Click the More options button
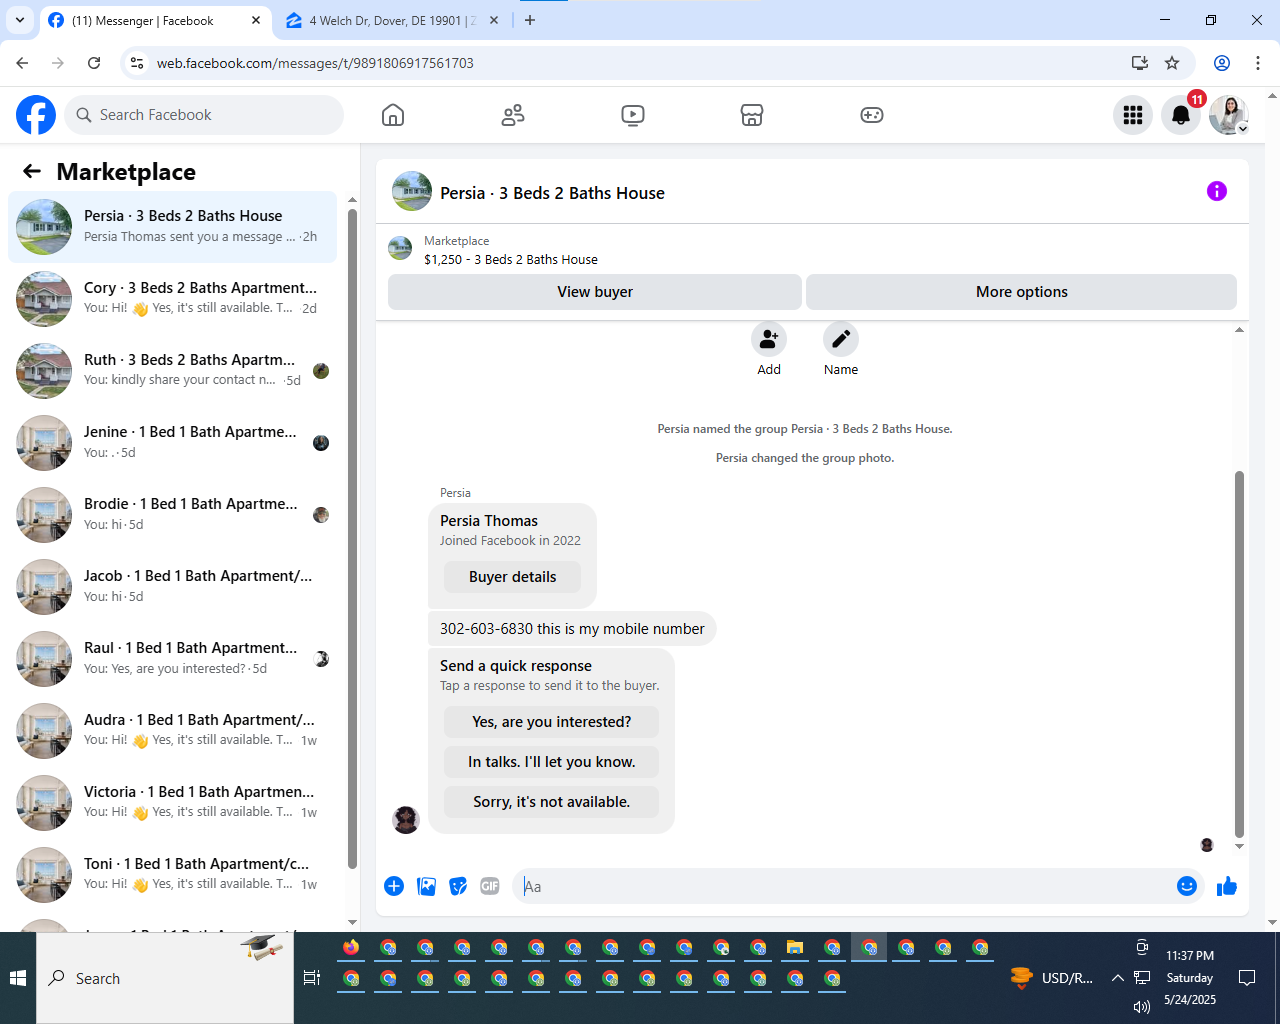The height and width of the screenshot is (1024, 1280). (1022, 292)
